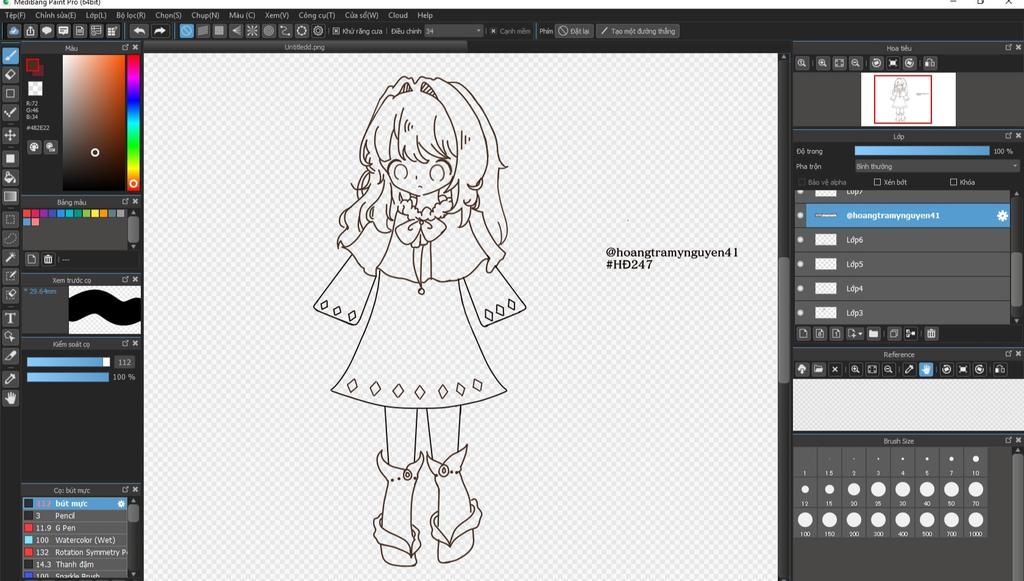
Task: Hide layer Lớp4 visibility
Action: pyautogui.click(x=801, y=288)
